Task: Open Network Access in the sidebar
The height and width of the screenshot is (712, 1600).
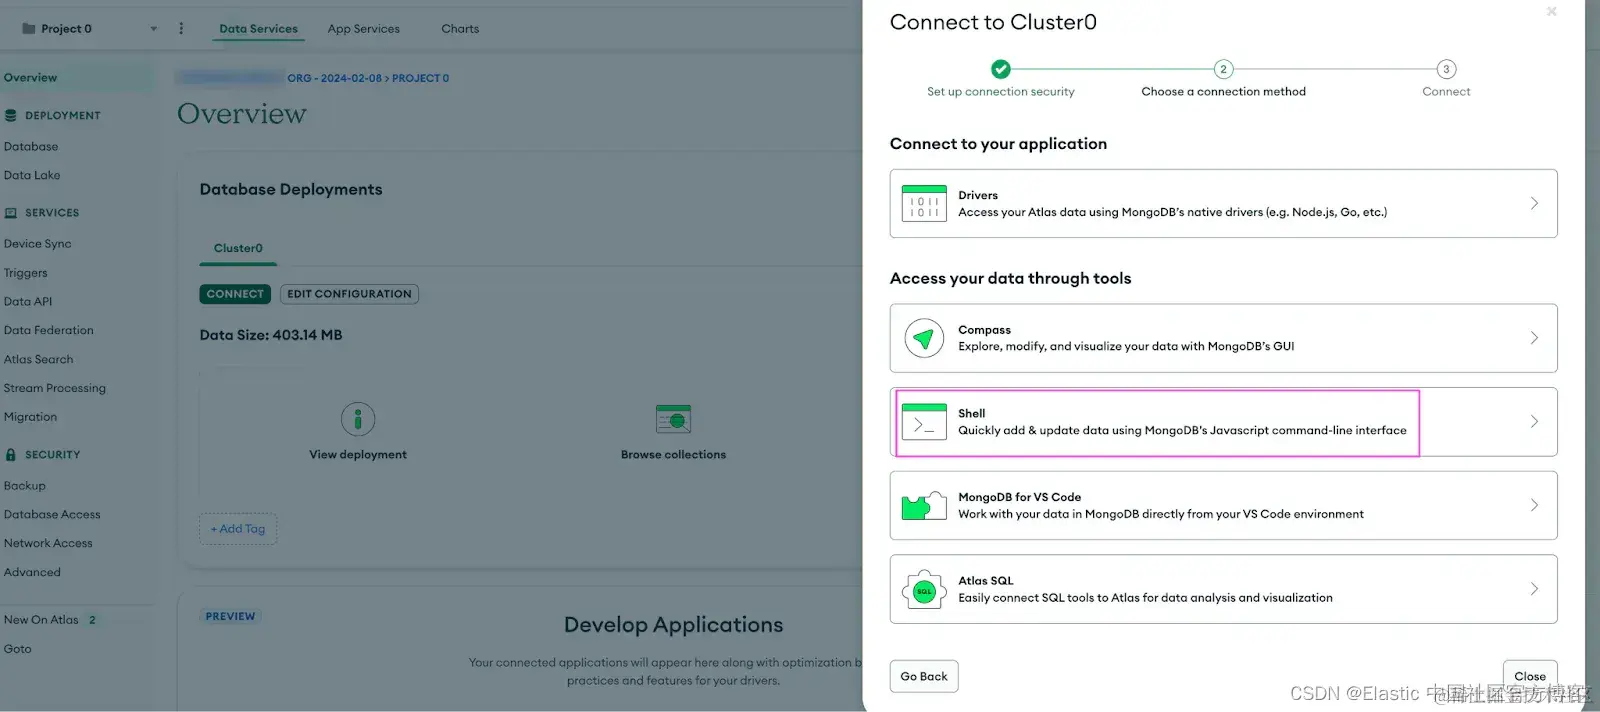Action: coord(48,544)
